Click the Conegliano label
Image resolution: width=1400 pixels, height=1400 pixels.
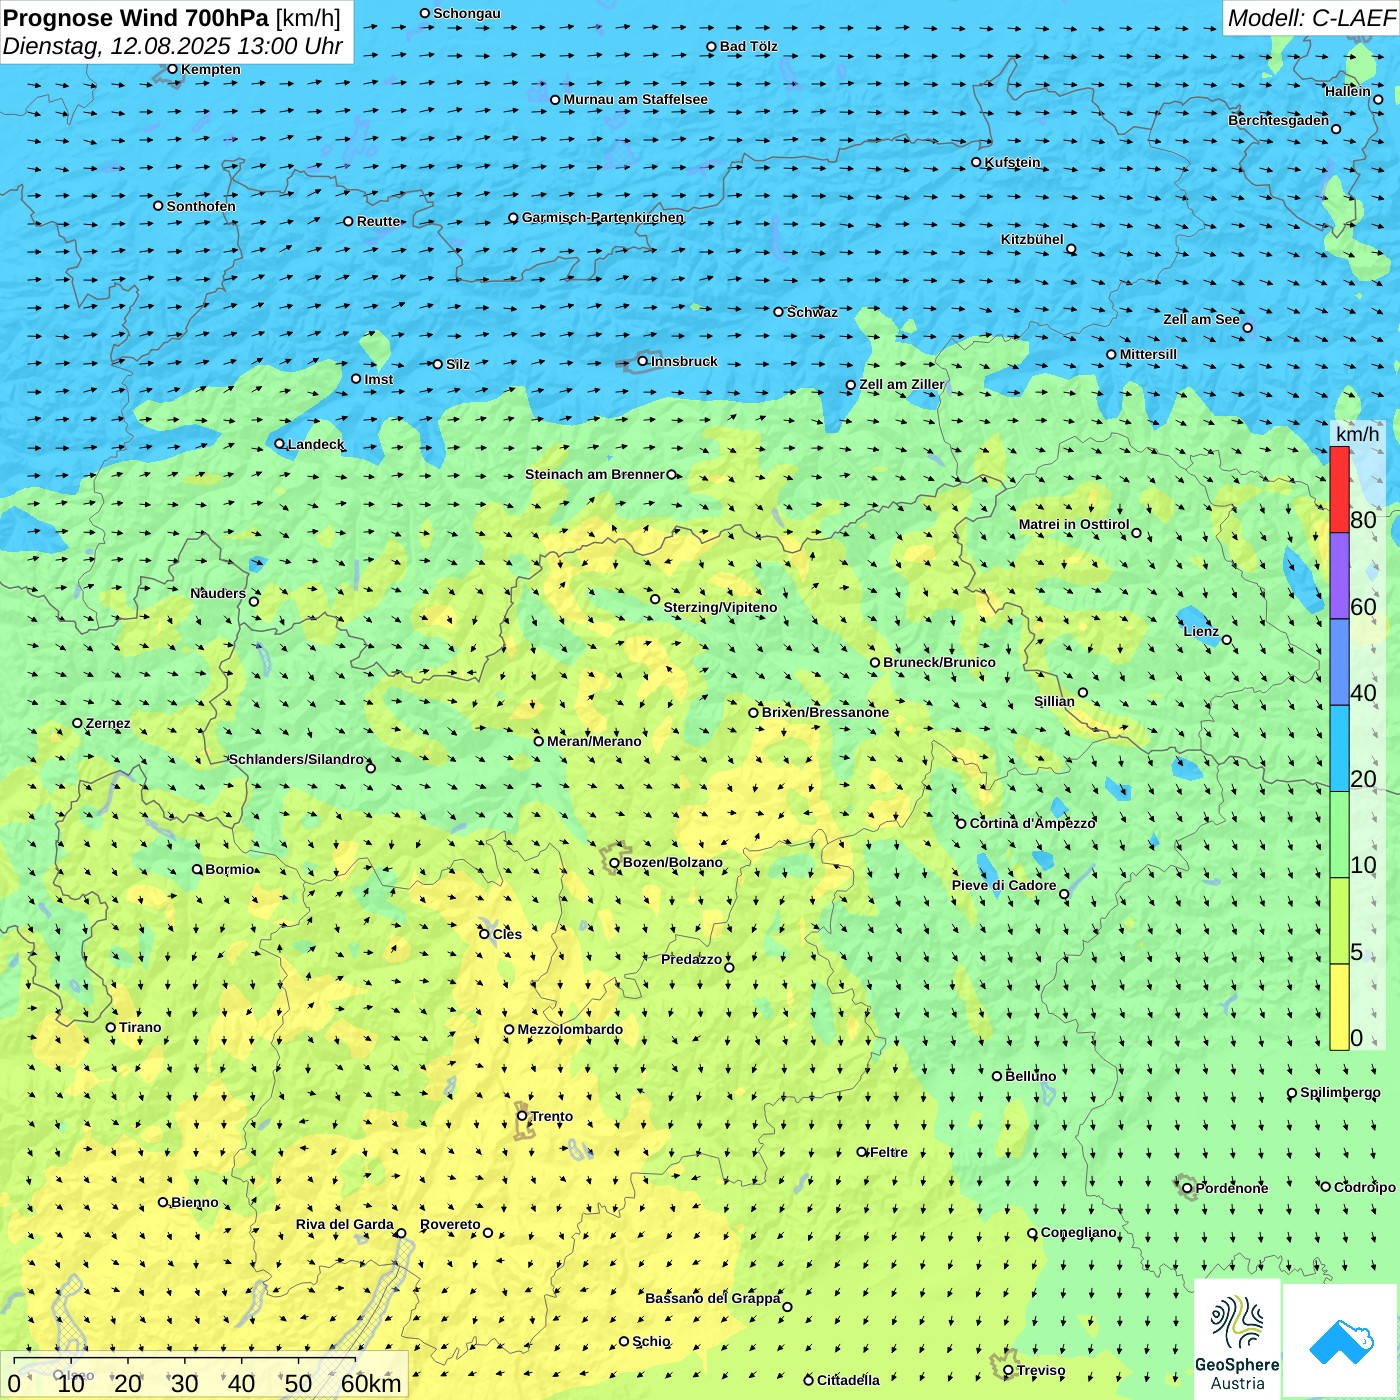tap(1079, 1232)
